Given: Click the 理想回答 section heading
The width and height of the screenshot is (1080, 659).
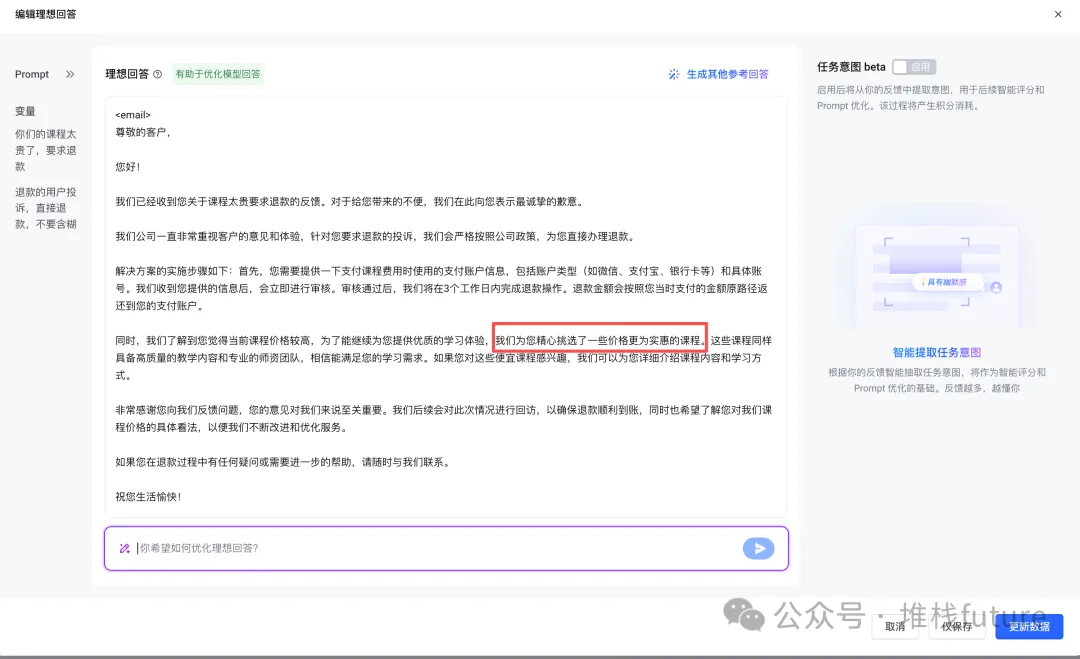Looking at the screenshot, I should 127,74.
